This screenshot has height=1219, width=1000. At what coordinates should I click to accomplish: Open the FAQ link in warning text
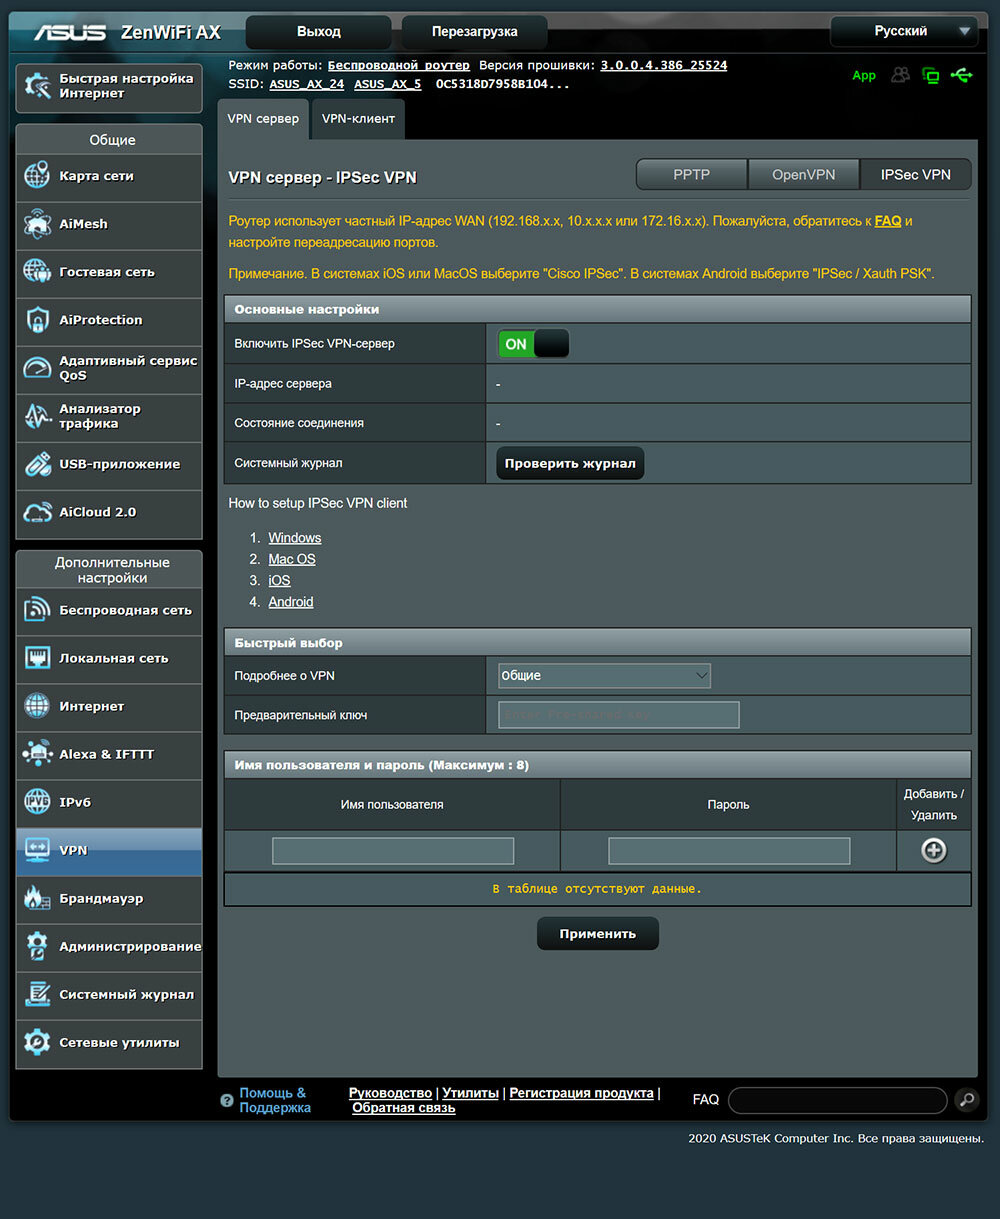[888, 221]
